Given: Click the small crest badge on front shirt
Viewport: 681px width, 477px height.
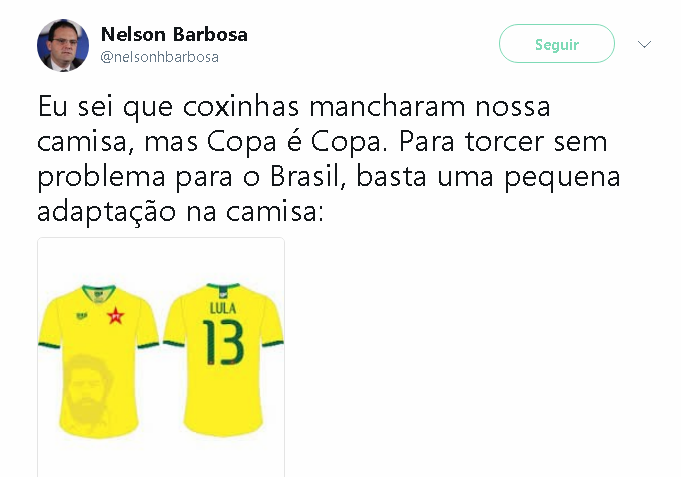Looking at the screenshot, I should 82,316.
